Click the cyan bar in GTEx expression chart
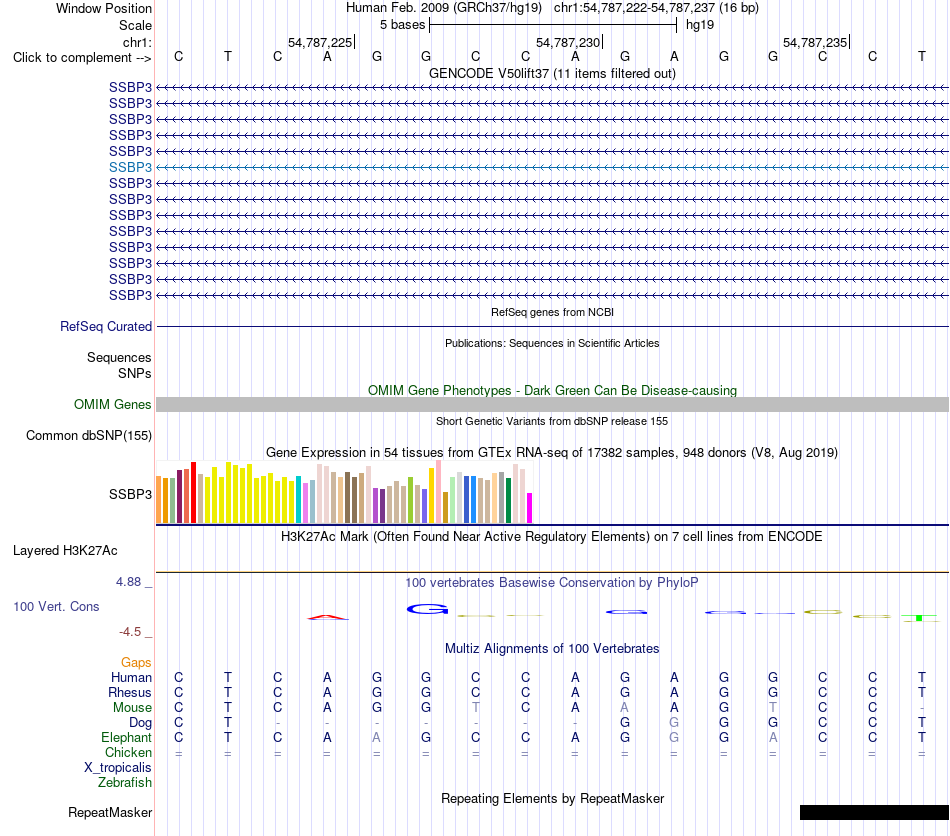 point(298,499)
